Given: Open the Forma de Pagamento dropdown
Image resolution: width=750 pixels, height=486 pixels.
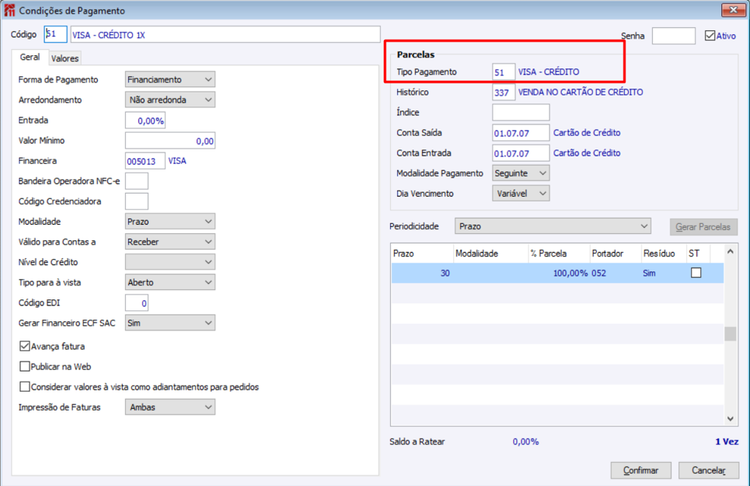Looking at the screenshot, I should pyautogui.click(x=170, y=79).
